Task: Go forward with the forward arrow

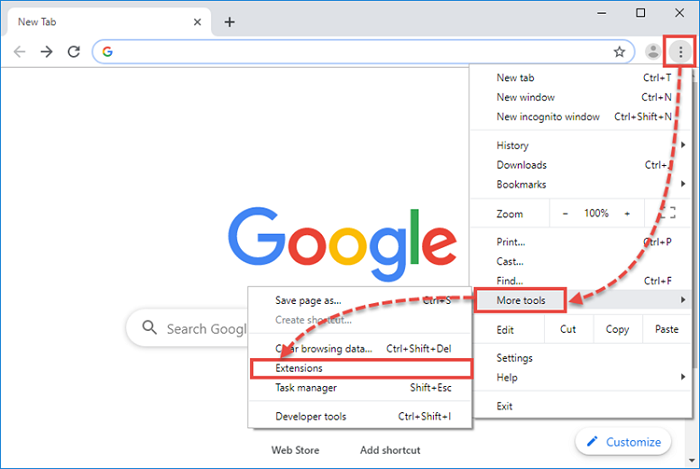Action: click(x=46, y=52)
